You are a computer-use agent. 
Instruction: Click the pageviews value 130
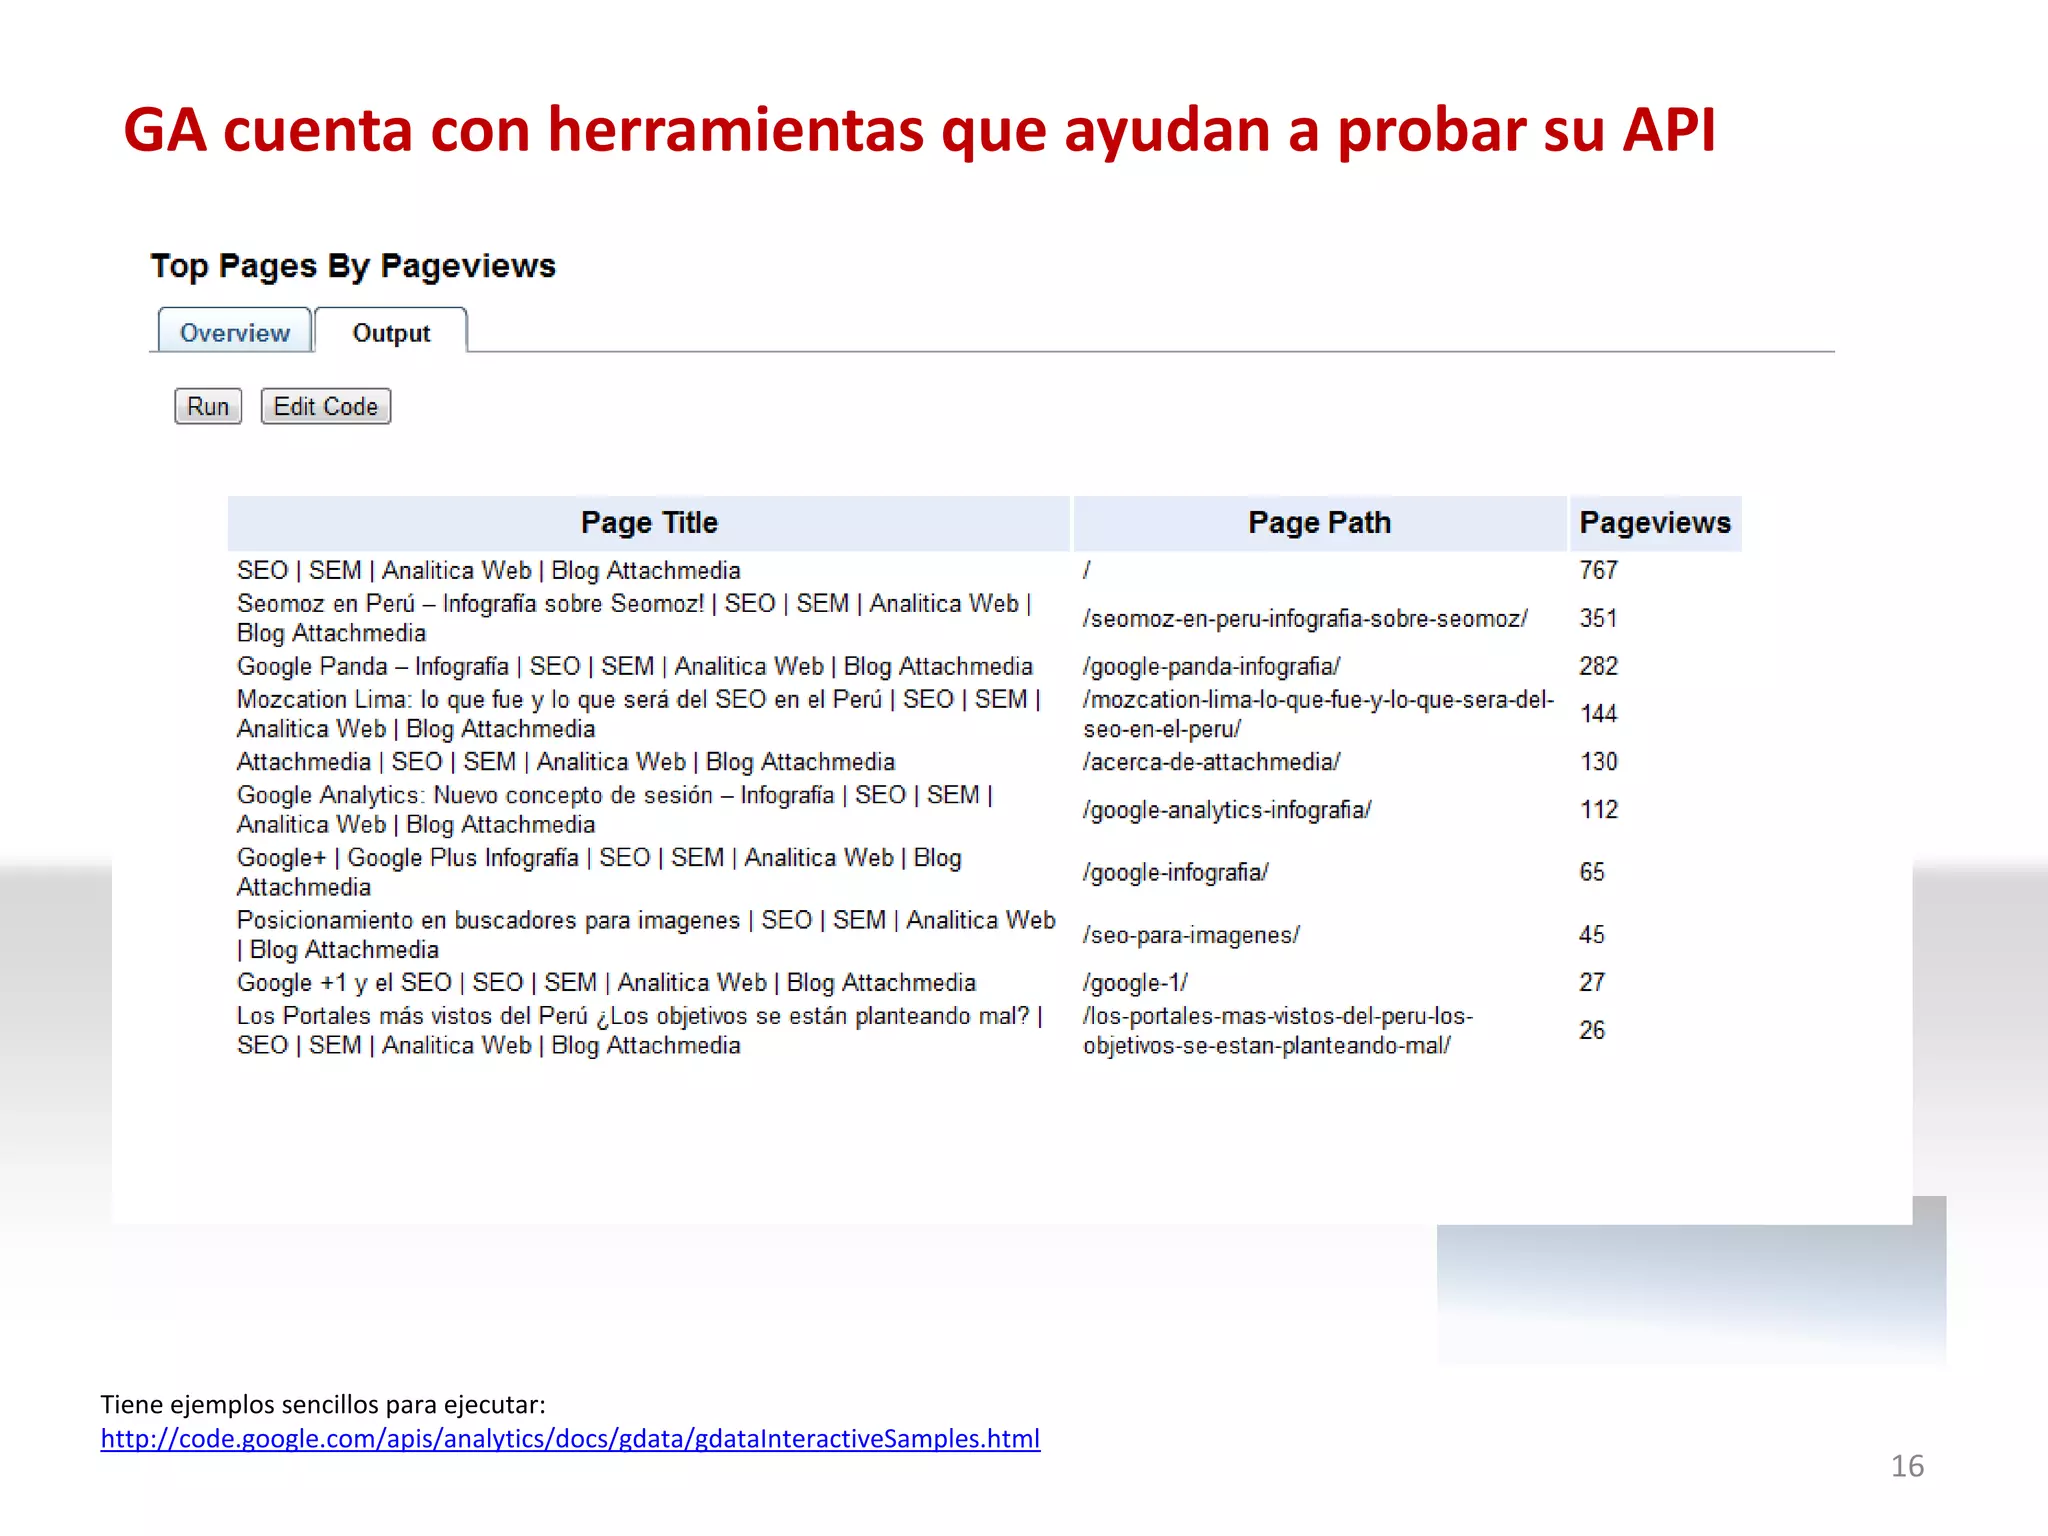[x=1598, y=762]
